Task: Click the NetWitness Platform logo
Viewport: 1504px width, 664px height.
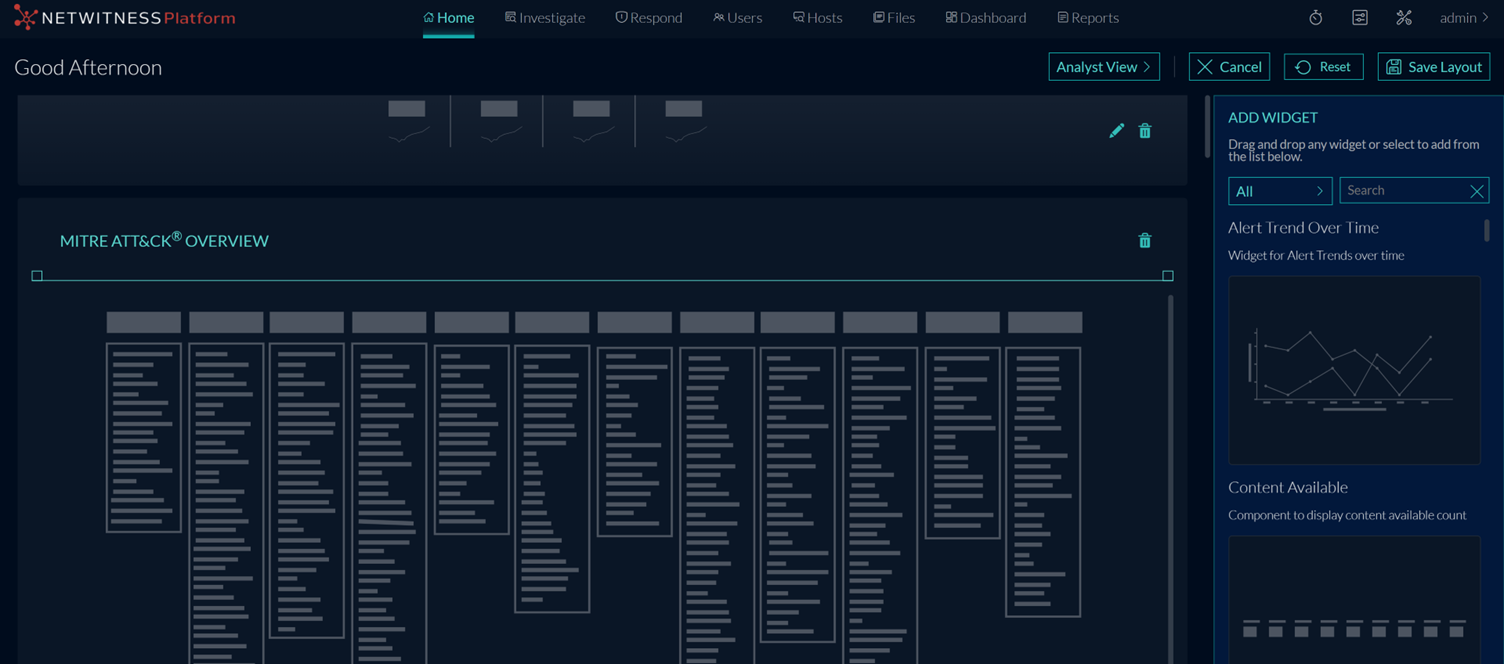Action: click(x=125, y=18)
